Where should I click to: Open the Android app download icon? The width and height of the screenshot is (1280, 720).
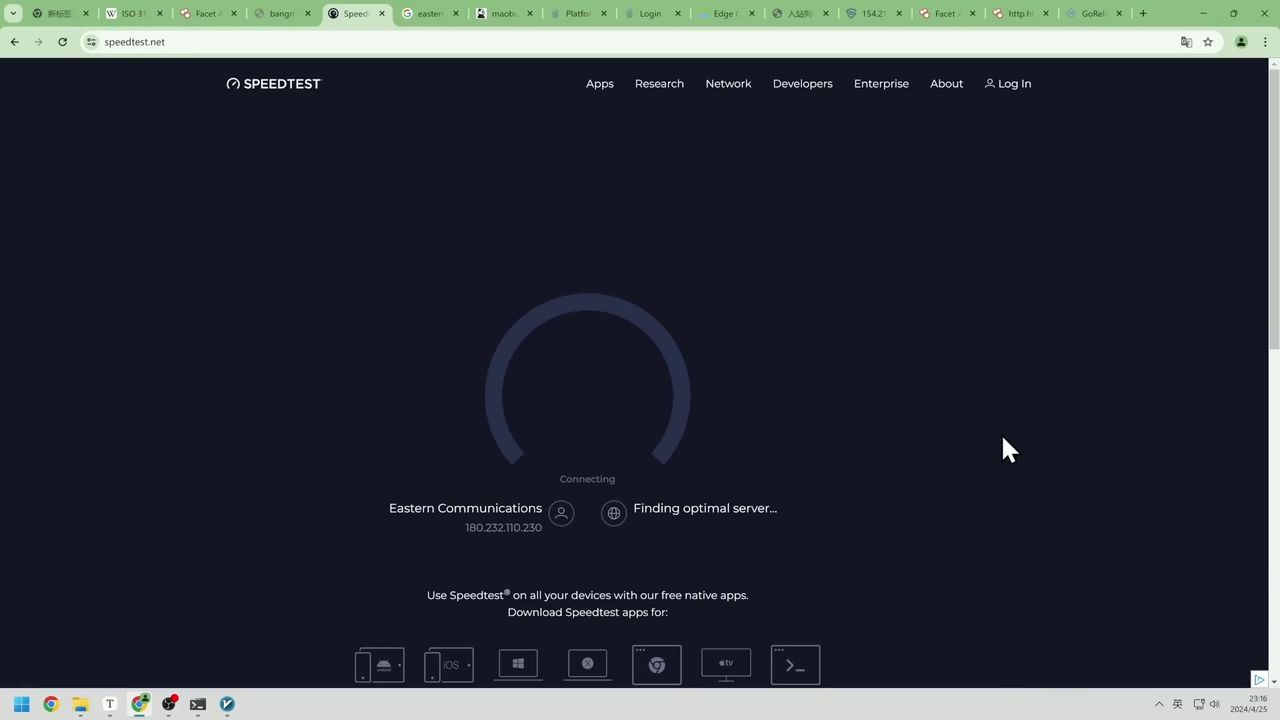(x=380, y=665)
